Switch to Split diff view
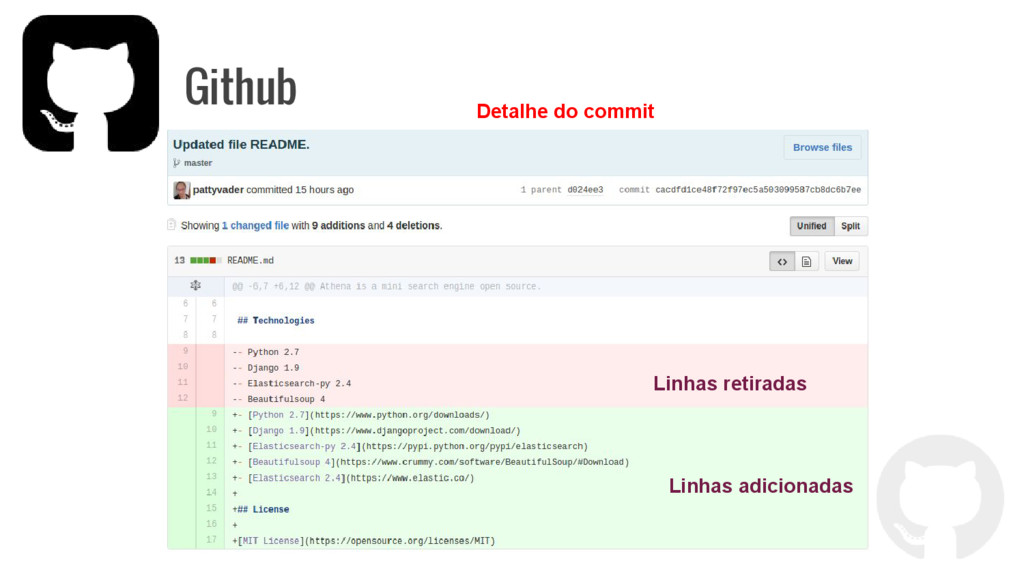This screenshot has width=1024, height=576. coord(850,226)
